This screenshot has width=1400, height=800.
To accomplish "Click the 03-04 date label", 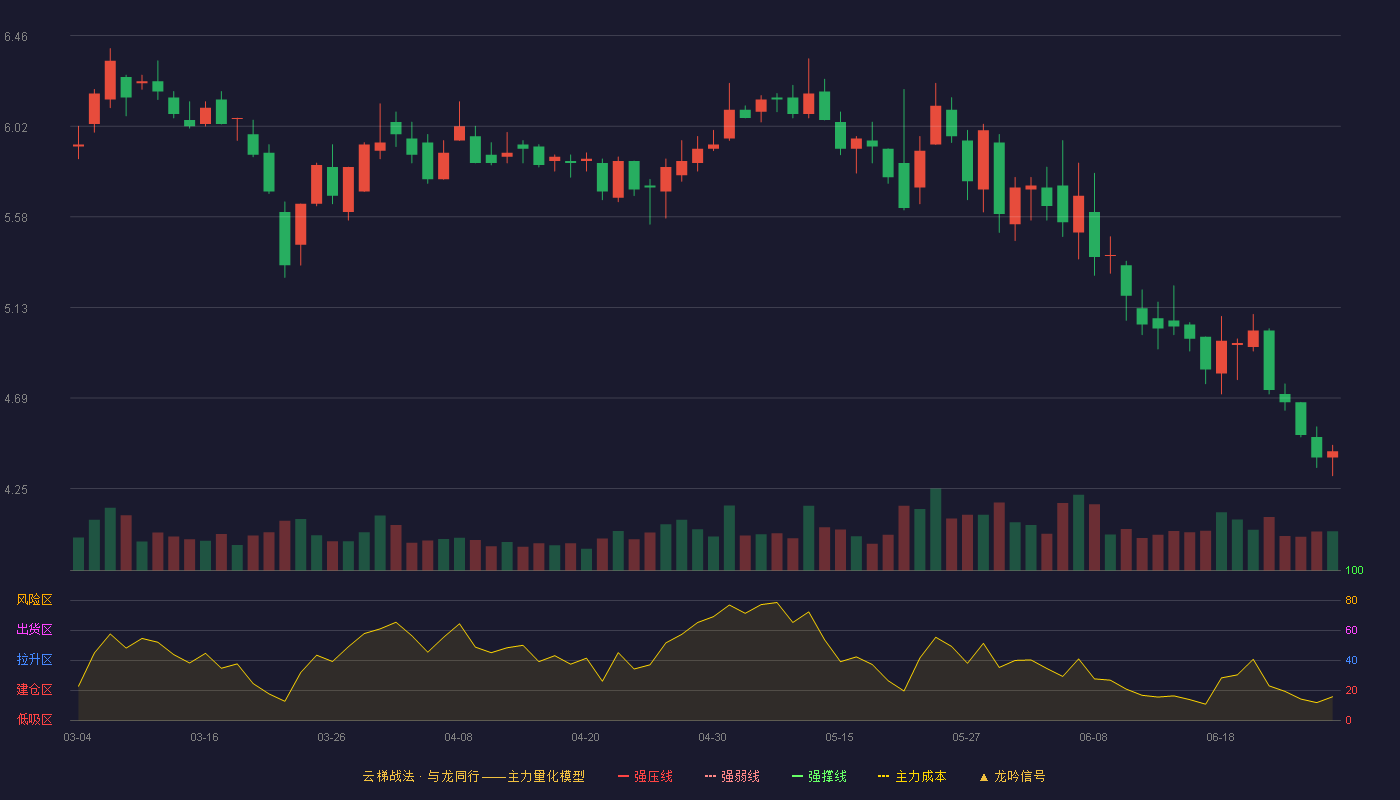I will (77, 737).
